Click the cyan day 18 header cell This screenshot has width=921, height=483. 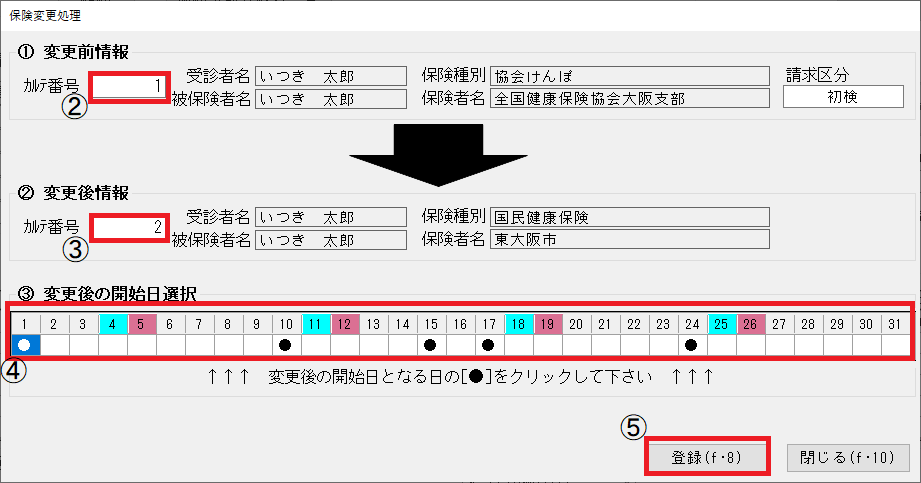tap(518, 324)
